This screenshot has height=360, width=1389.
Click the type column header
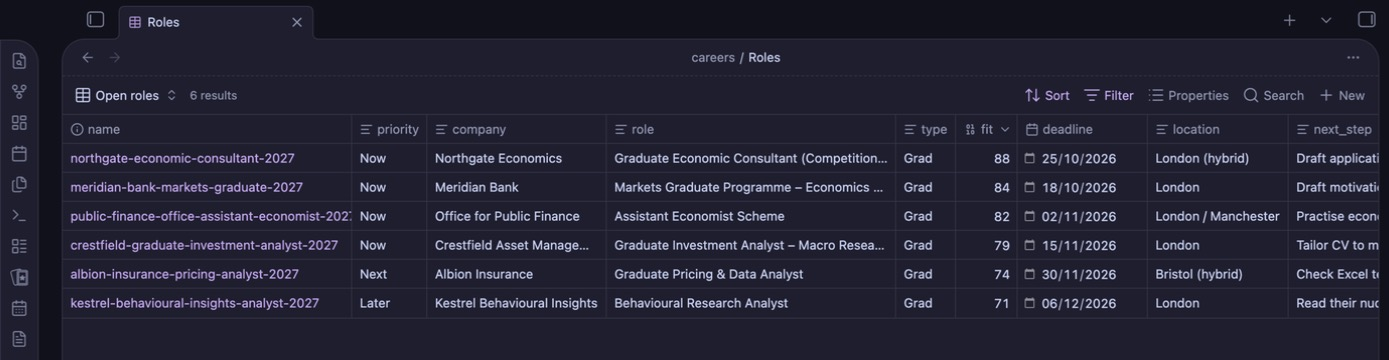pyautogui.click(x=925, y=130)
